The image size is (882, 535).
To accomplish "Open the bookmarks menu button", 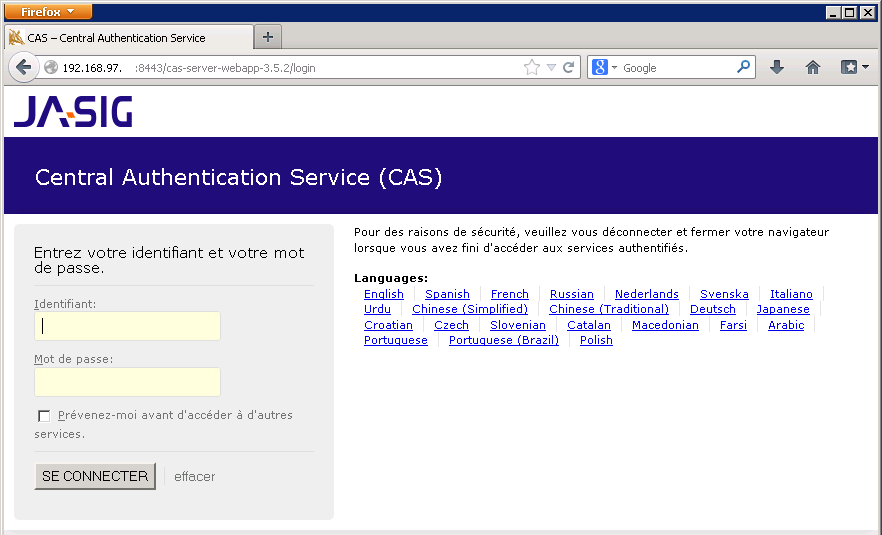I will [854, 68].
